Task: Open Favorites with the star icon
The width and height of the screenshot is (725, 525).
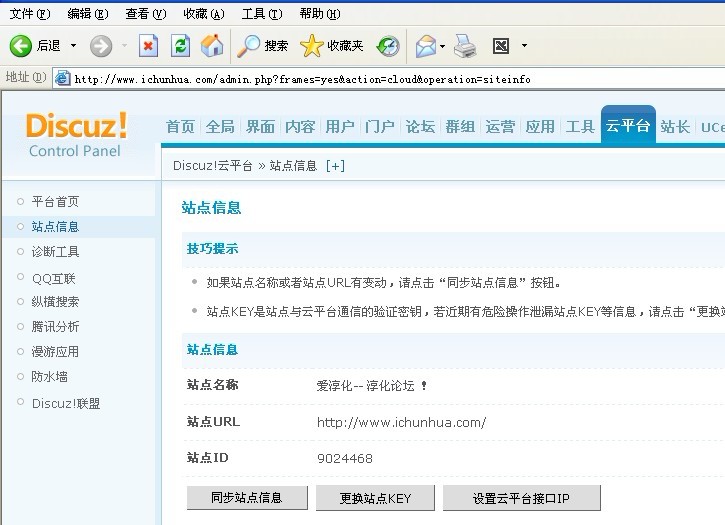Action: pos(331,46)
